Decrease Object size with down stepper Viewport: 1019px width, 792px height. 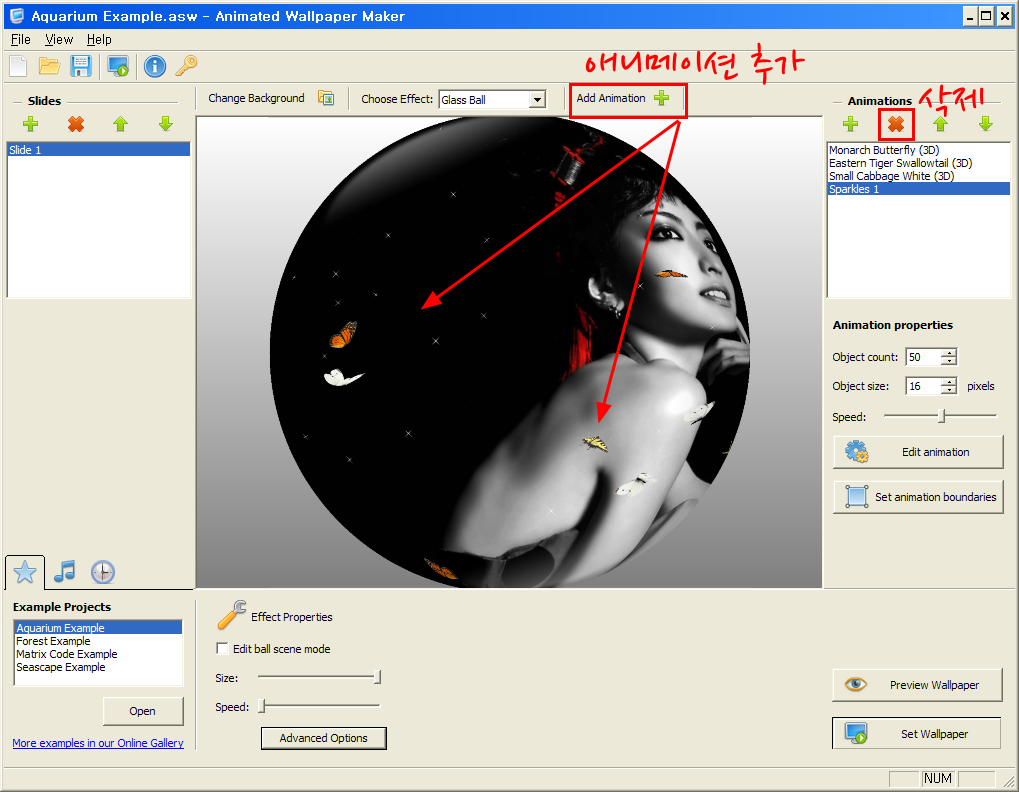click(x=949, y=390)
